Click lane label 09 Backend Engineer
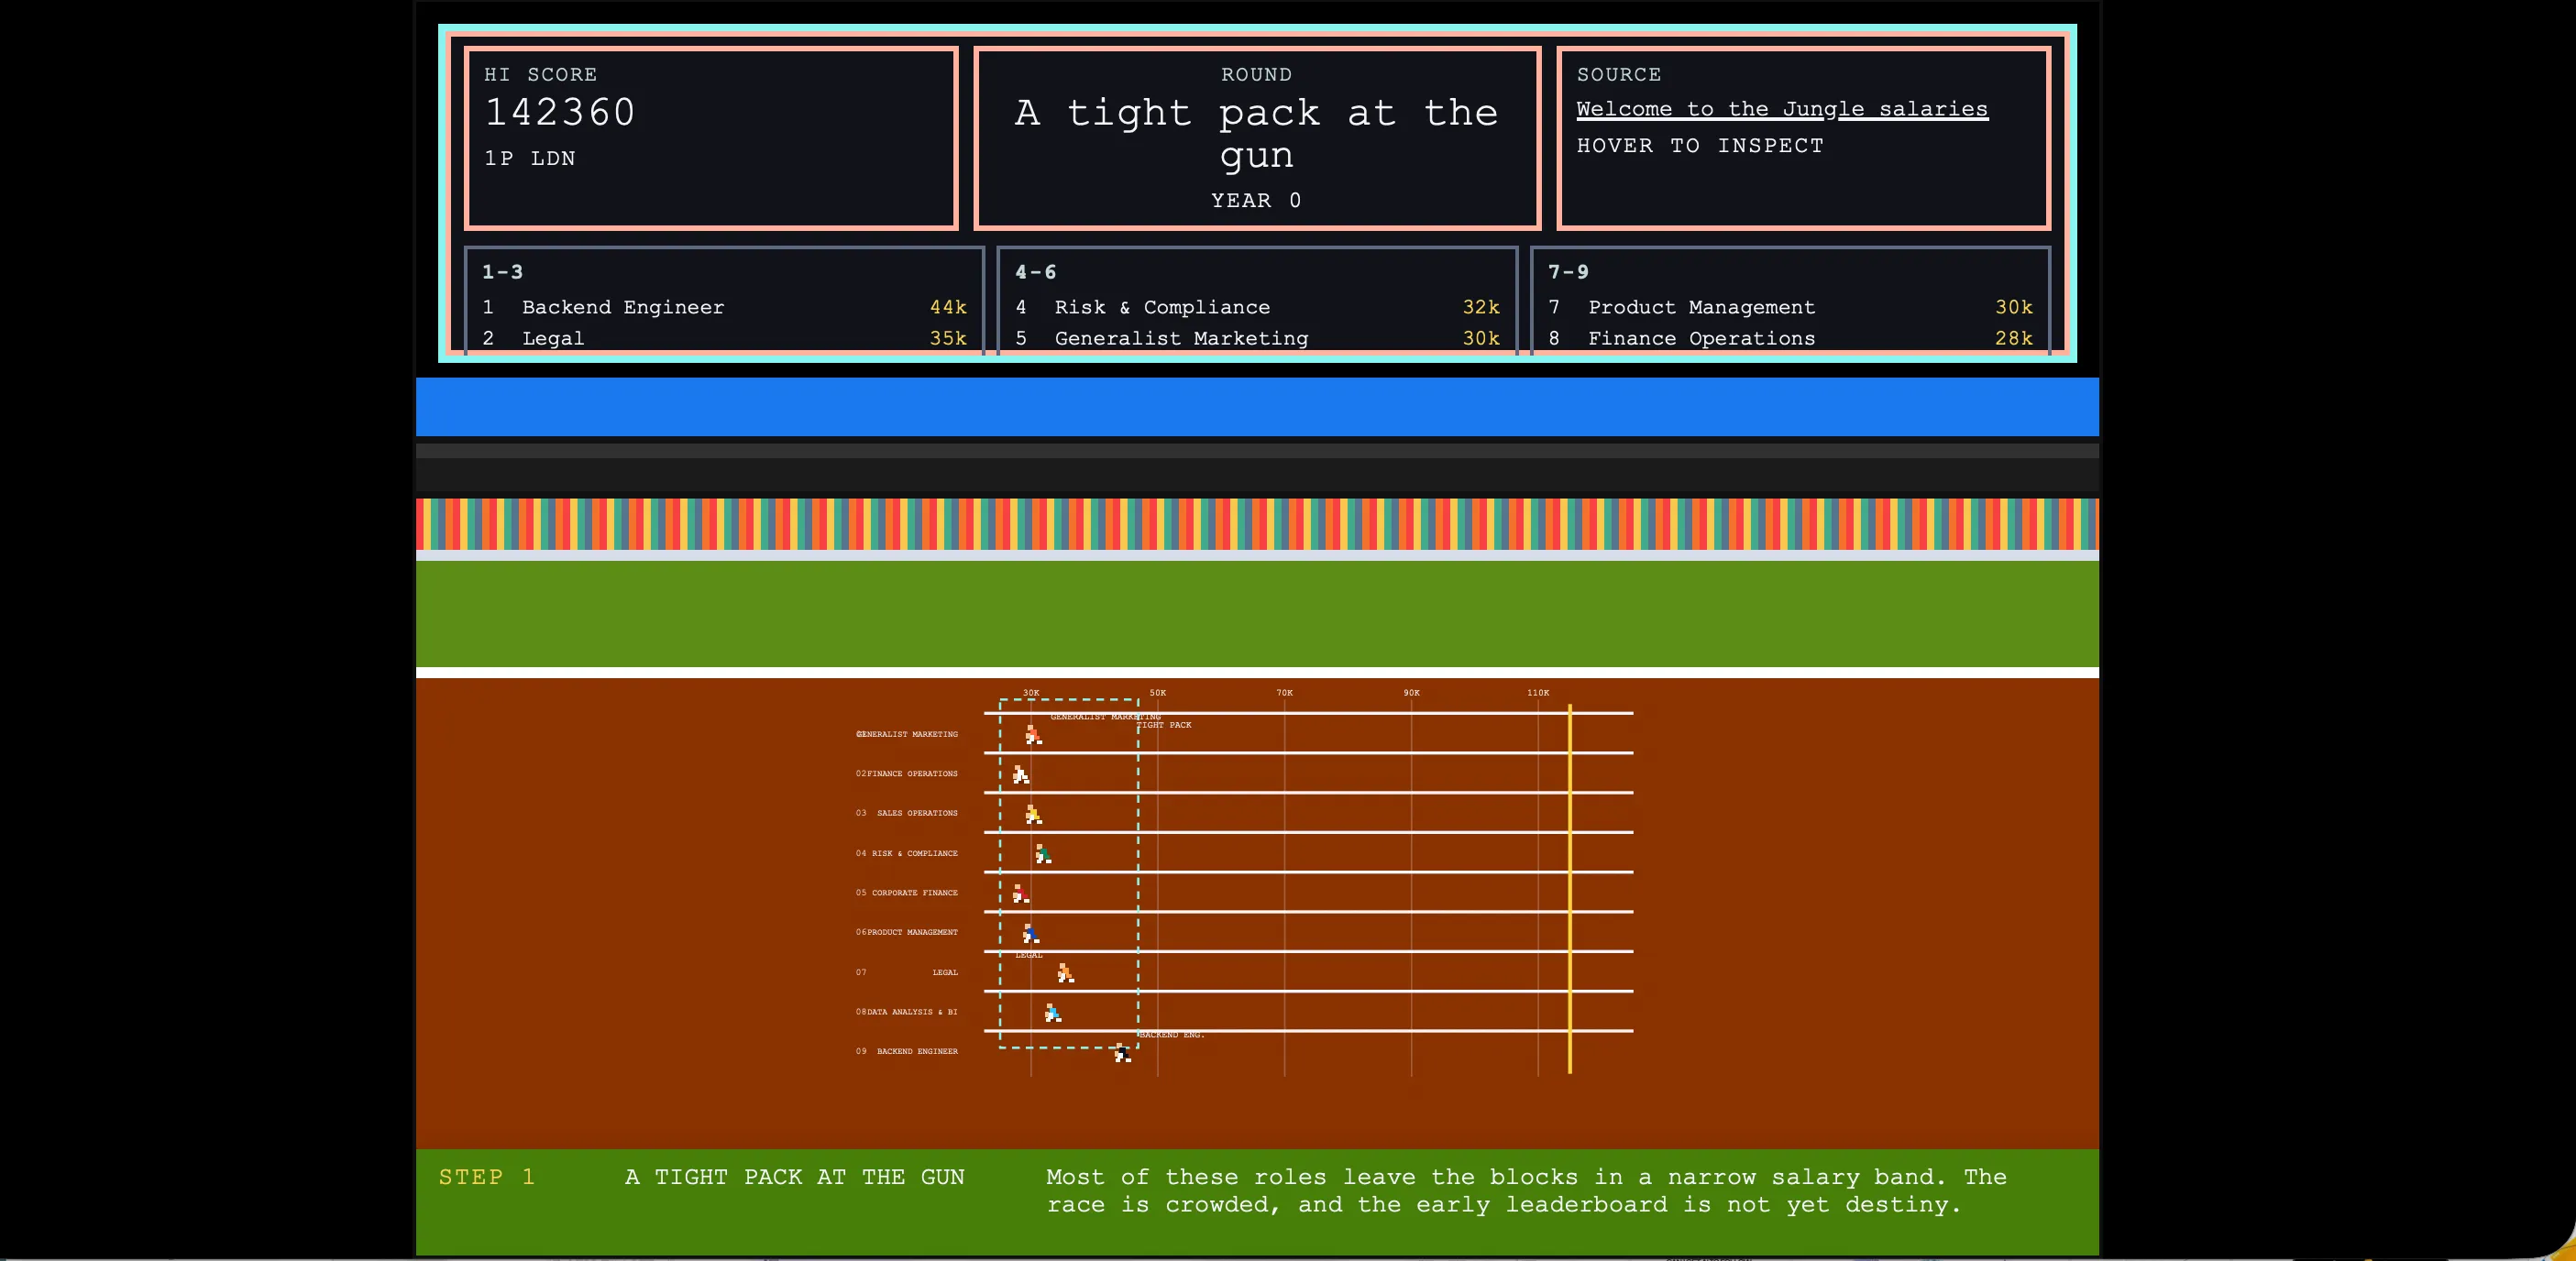This screenshot has height=1261, width=2576. coord(907,1051)
